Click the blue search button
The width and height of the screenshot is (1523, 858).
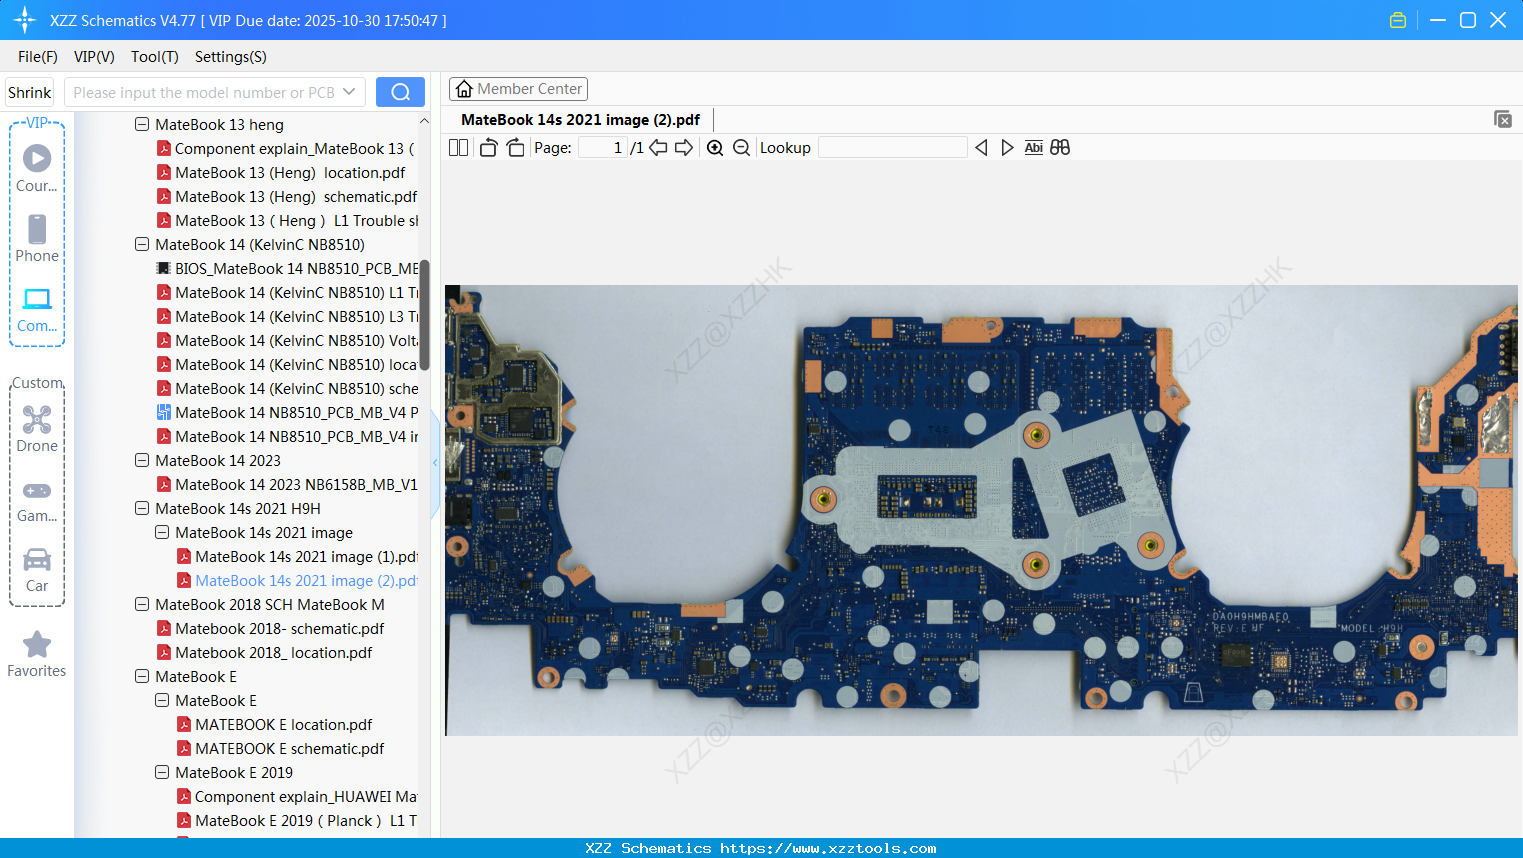400,92
